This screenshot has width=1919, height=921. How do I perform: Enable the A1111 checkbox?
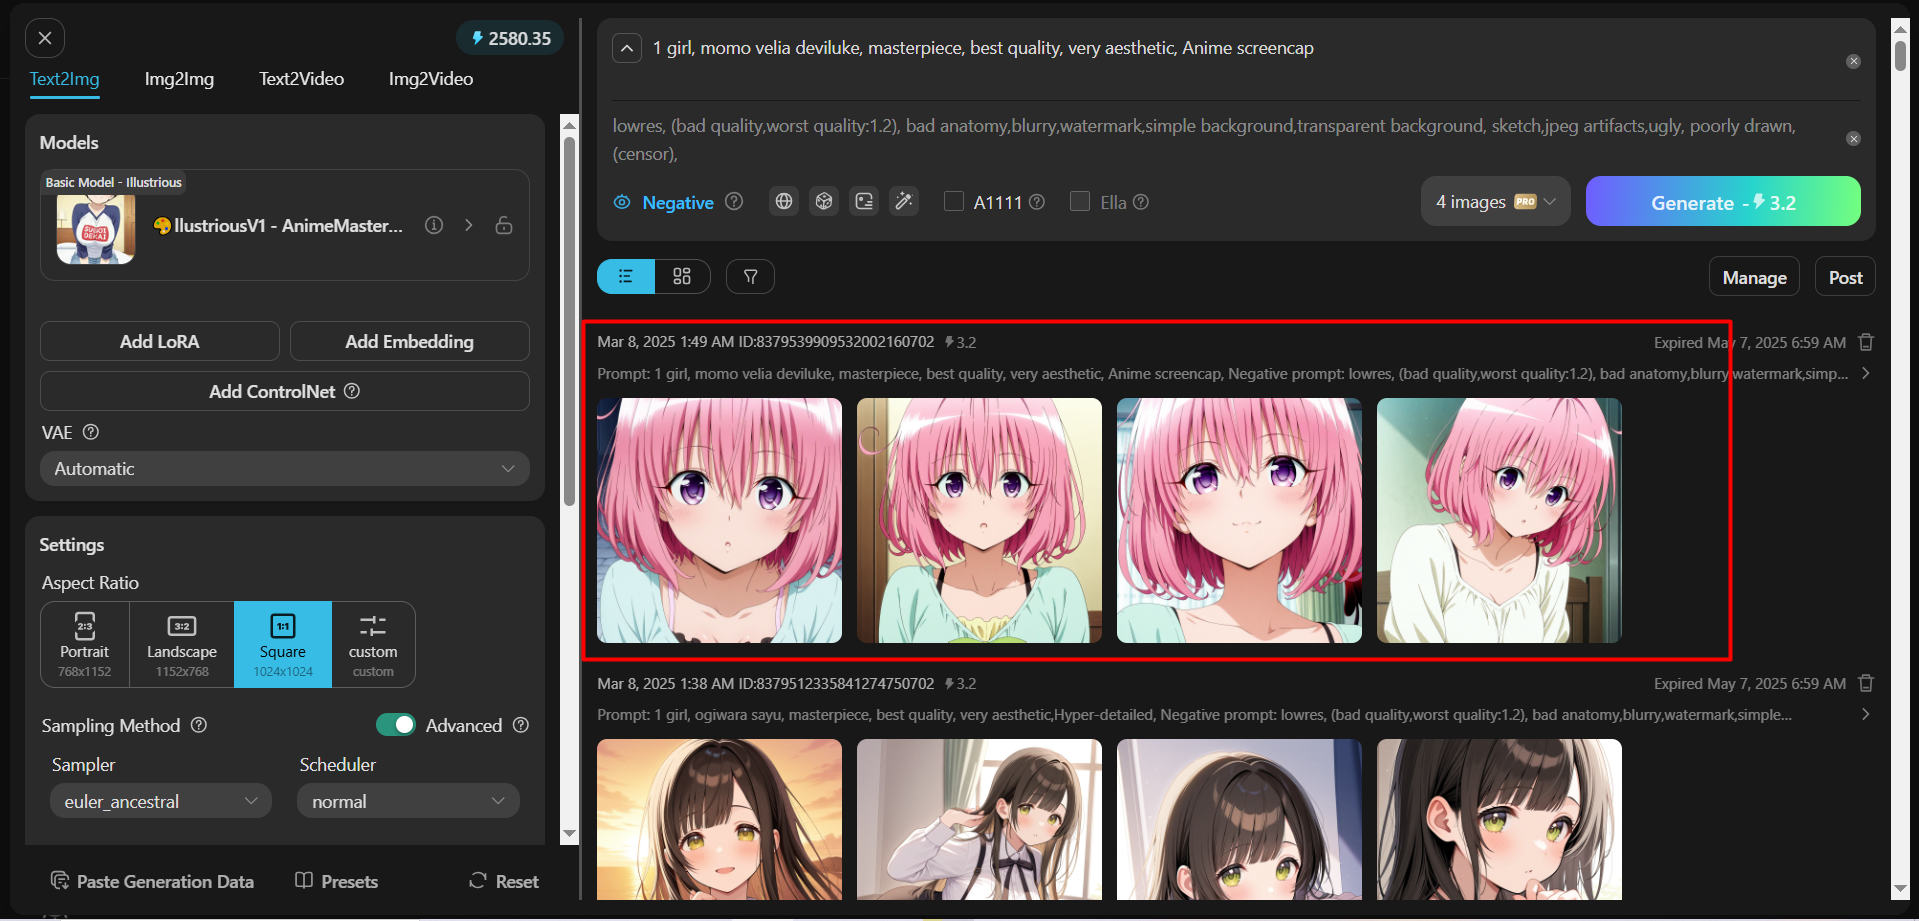954,201
